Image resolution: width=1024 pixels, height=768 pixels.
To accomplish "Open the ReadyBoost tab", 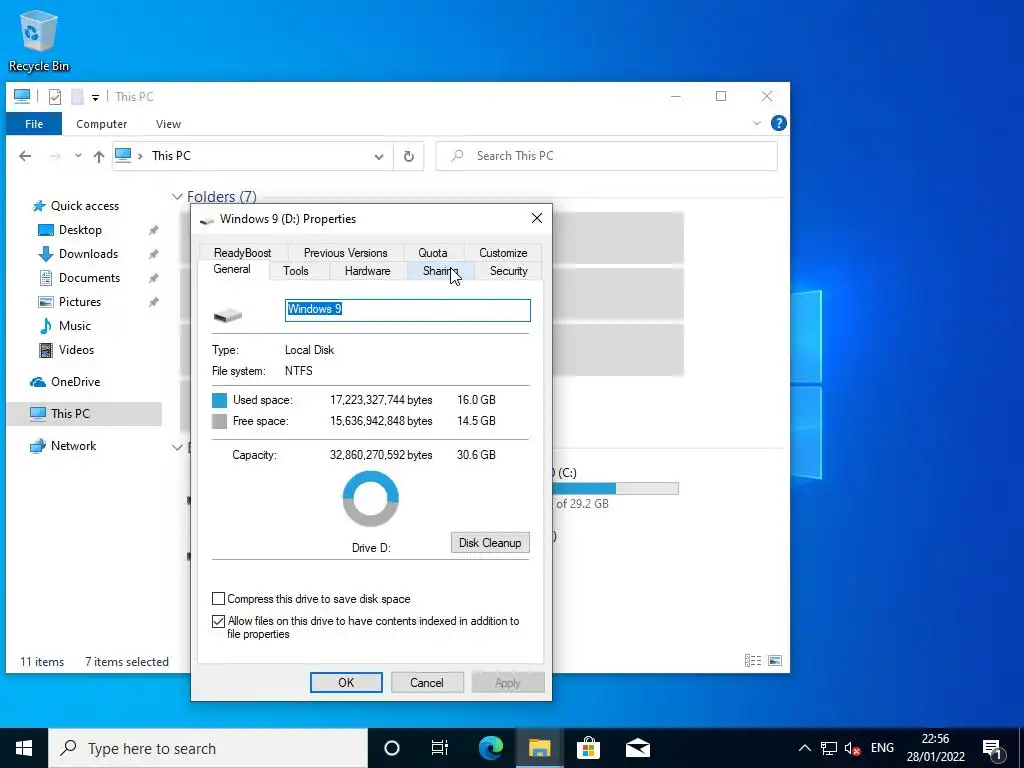I will tap(242, 253).
